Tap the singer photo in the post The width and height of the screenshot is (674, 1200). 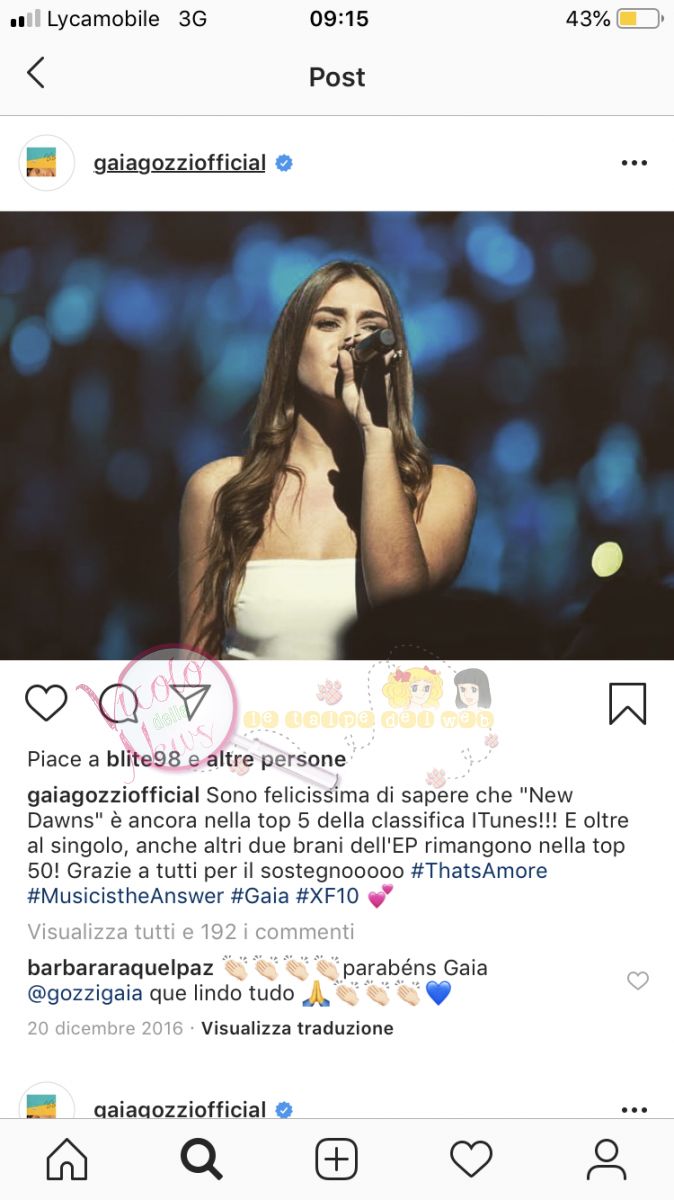(x=337, y=435)
